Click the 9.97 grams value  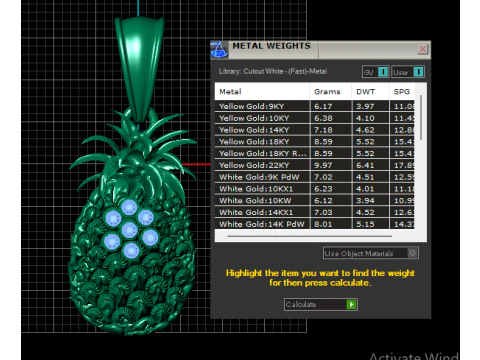coord(323,165)
